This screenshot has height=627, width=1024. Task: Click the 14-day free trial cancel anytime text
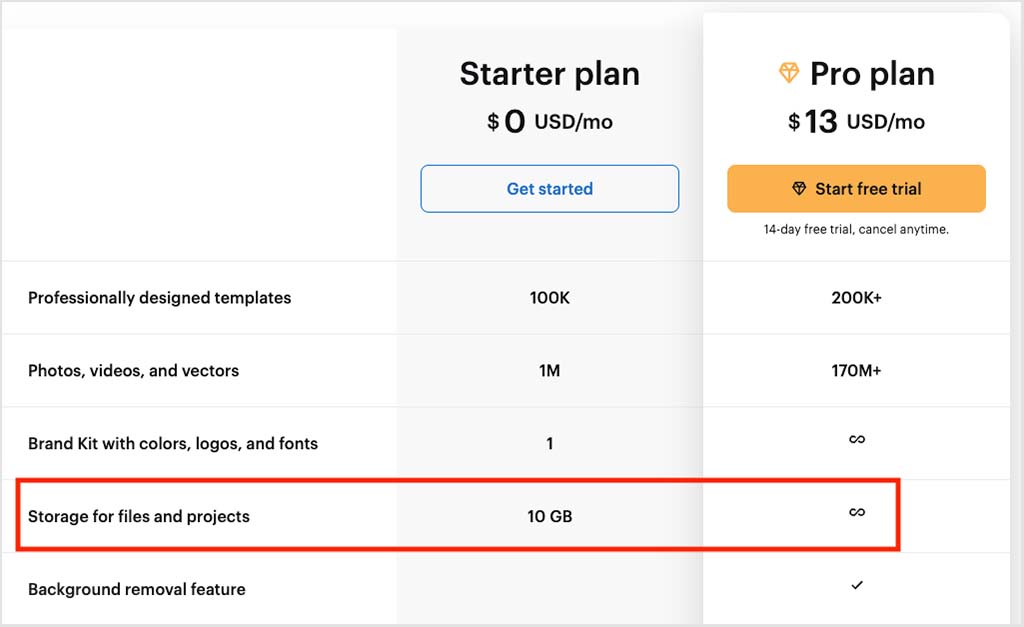(x=856, y=229)
